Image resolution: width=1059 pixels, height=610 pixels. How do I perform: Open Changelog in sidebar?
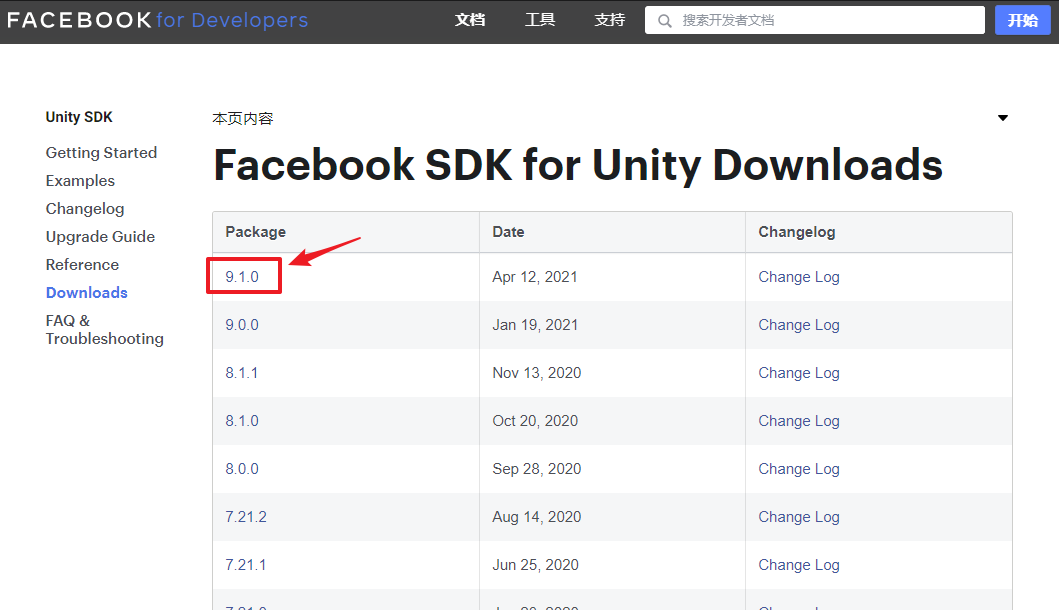coord(85,209)
